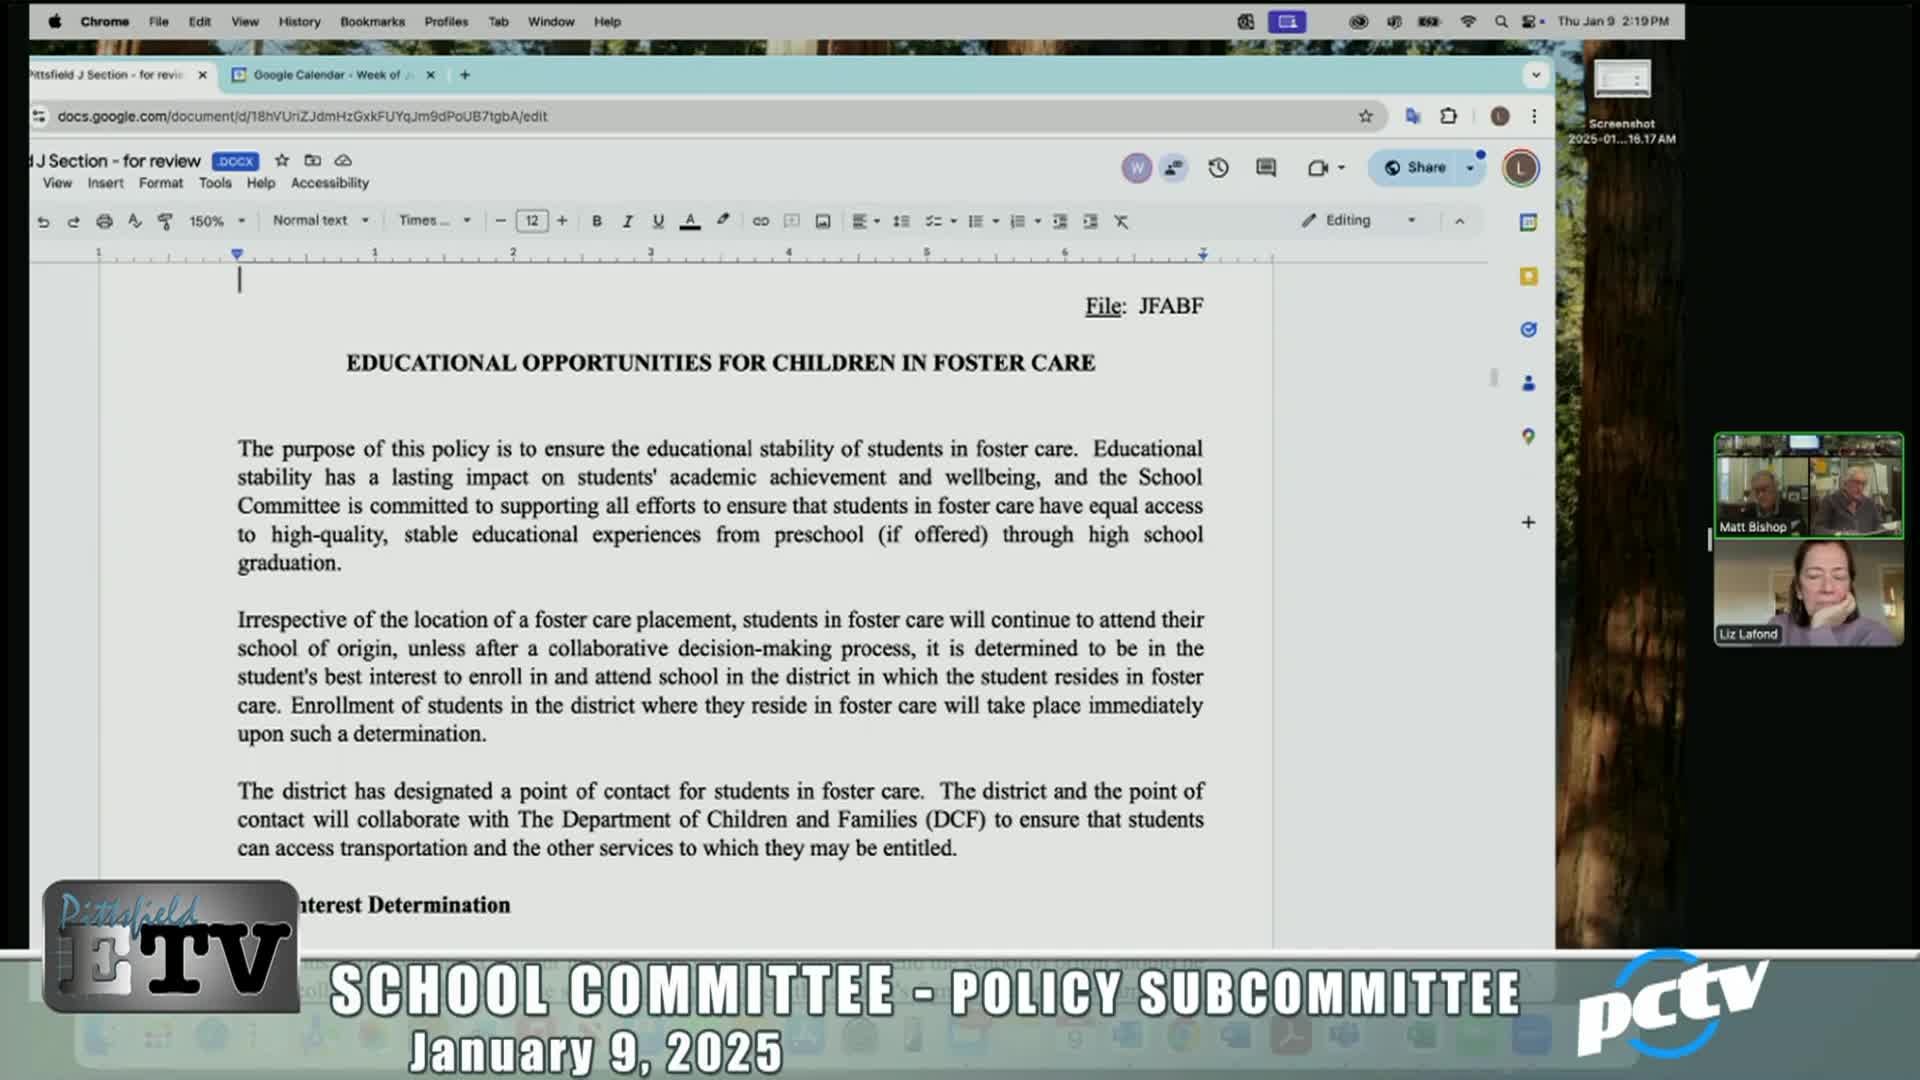Open the text color picker

690,221
